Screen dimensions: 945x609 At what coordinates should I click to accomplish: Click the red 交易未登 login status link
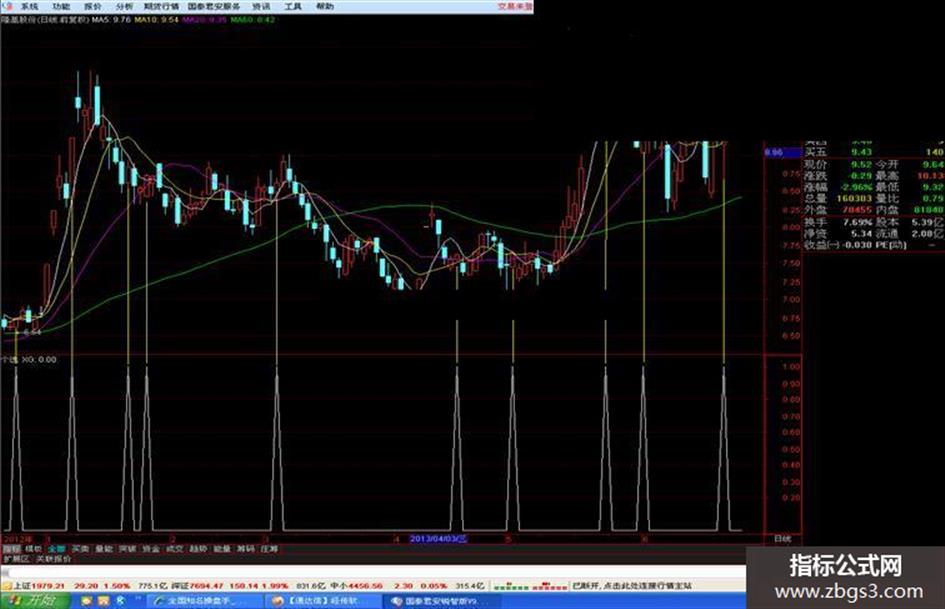tap(515, 7)
